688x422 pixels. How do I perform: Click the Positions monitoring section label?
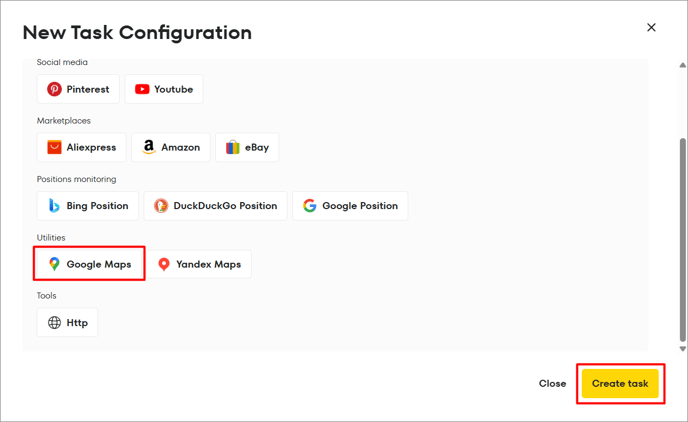click(x=76, y=179)
